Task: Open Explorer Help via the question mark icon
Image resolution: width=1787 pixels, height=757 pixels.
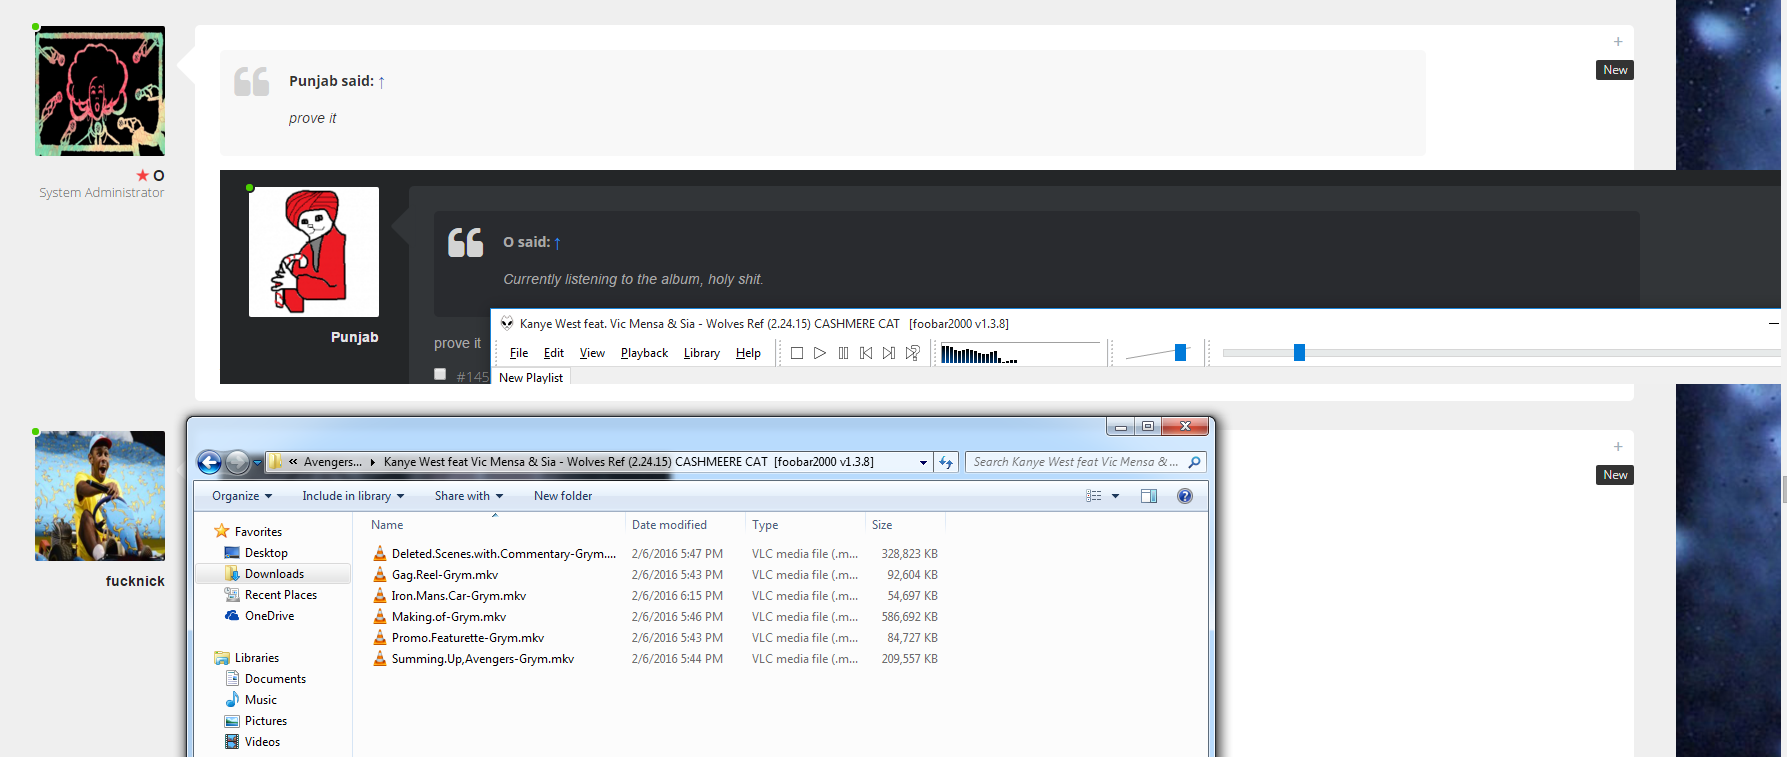Action: point(1185,496)
